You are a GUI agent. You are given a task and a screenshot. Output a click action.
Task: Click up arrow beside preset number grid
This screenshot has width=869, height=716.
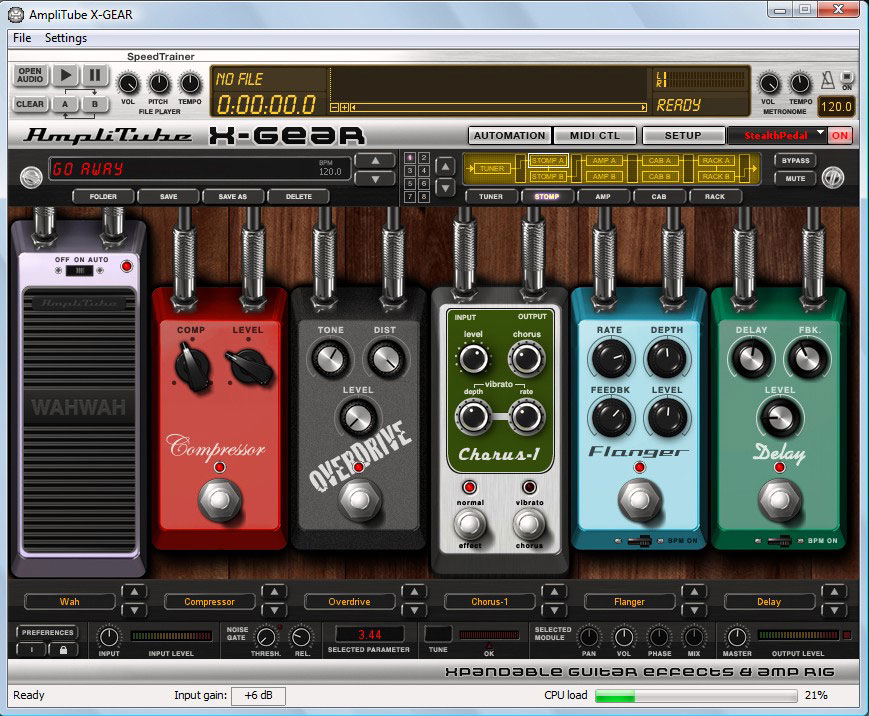[x=445, y=165]
